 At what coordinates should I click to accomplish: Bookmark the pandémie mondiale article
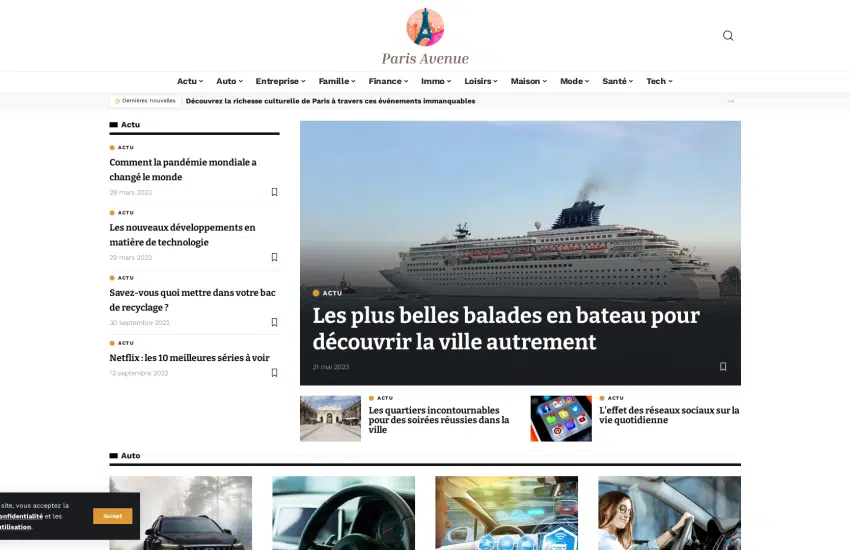click(274, 192)
